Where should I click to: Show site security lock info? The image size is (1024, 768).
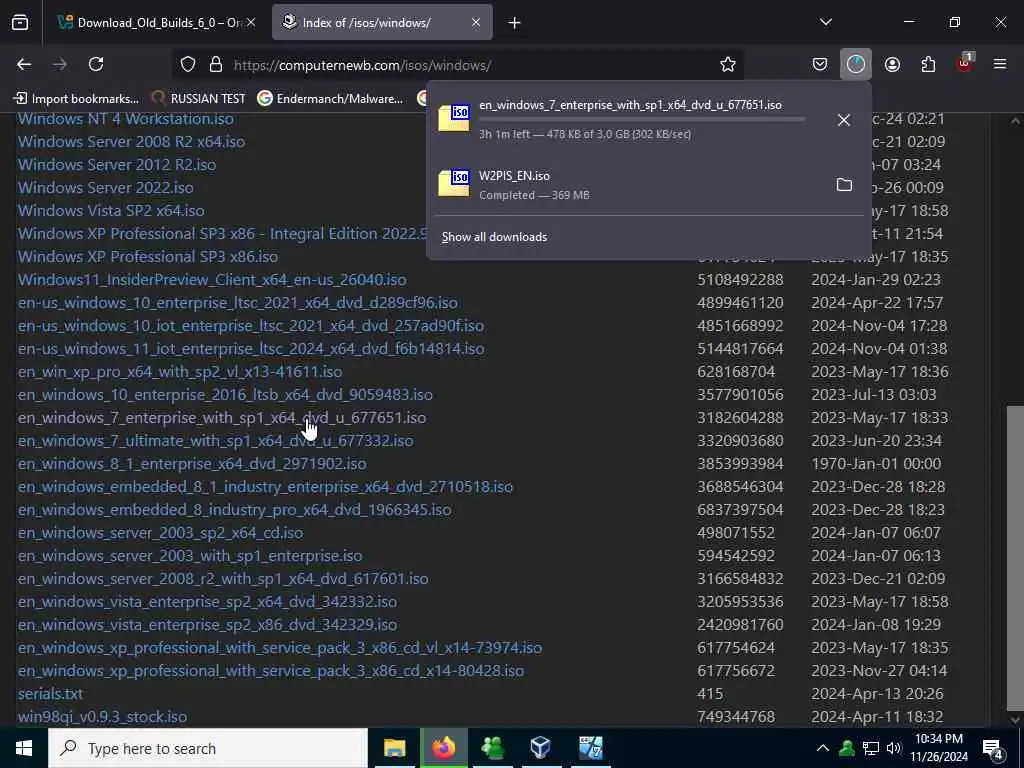216,64
